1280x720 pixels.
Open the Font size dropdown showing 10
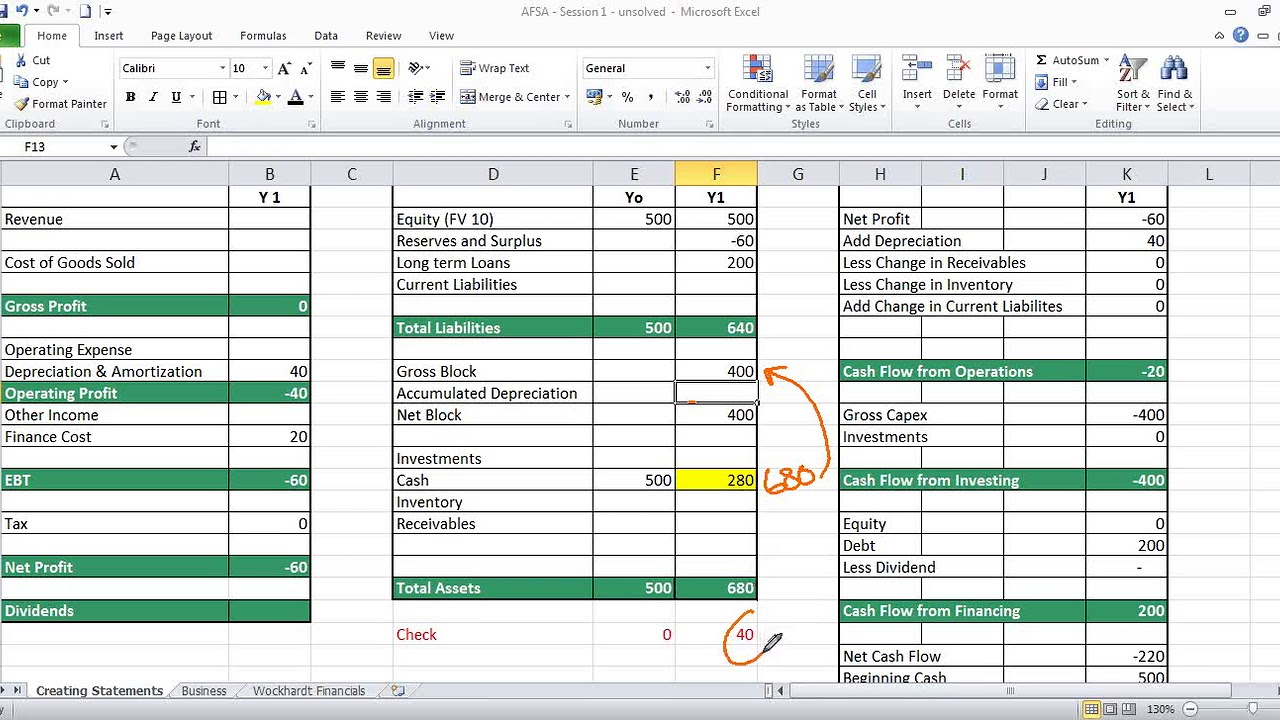tap(265, 68)
